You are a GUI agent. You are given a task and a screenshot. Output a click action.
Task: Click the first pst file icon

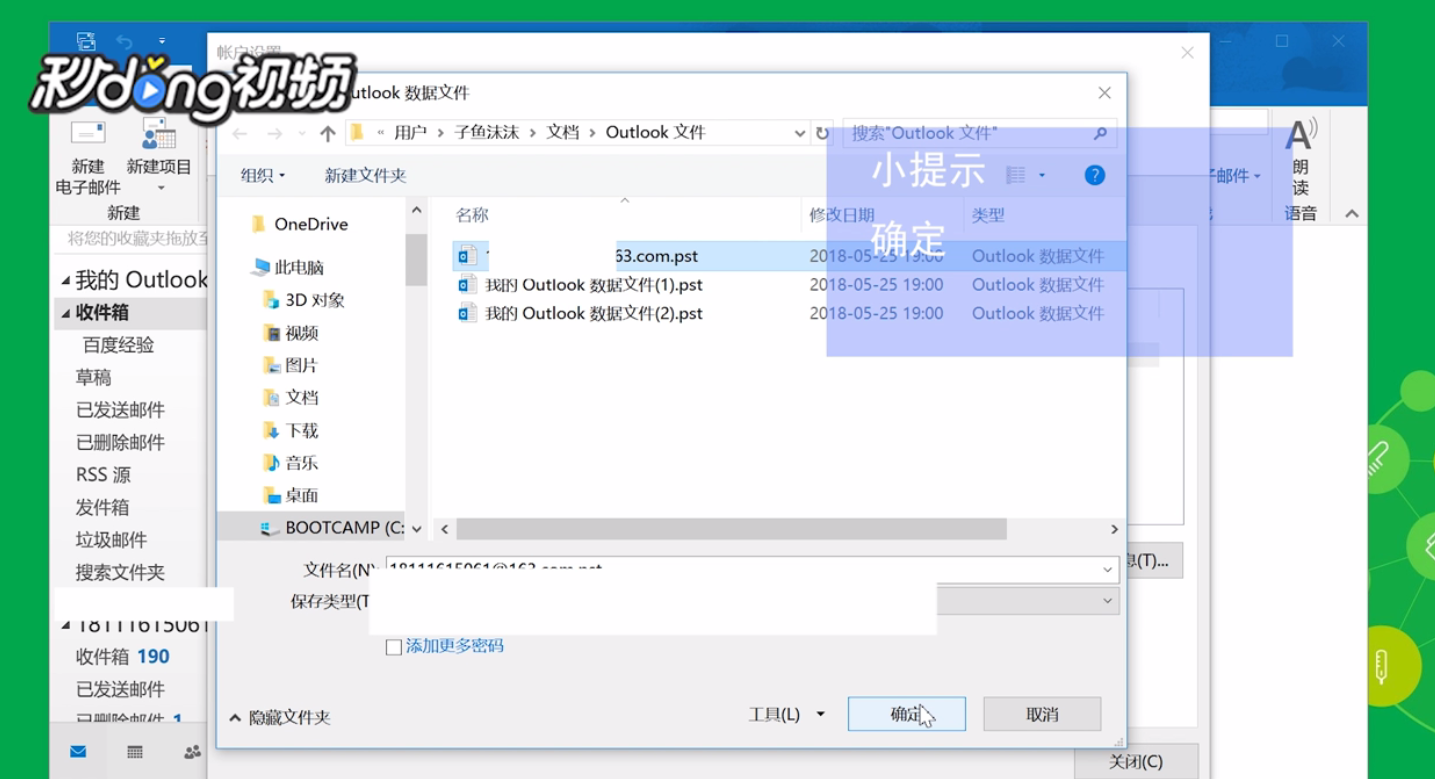pos(467,256)
